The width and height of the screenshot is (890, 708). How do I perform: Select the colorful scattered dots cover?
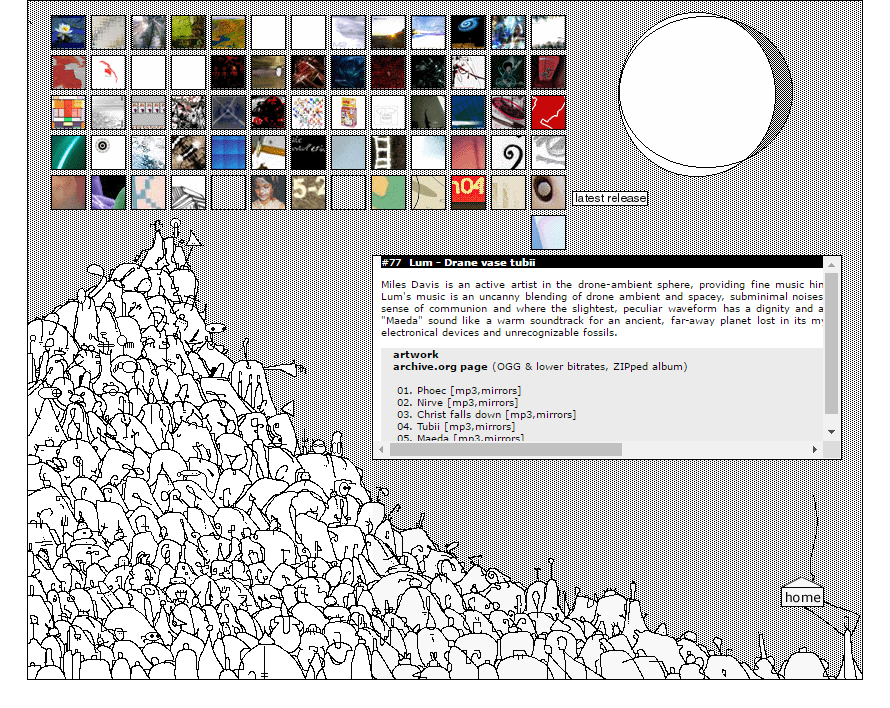(x=308, y=112)
